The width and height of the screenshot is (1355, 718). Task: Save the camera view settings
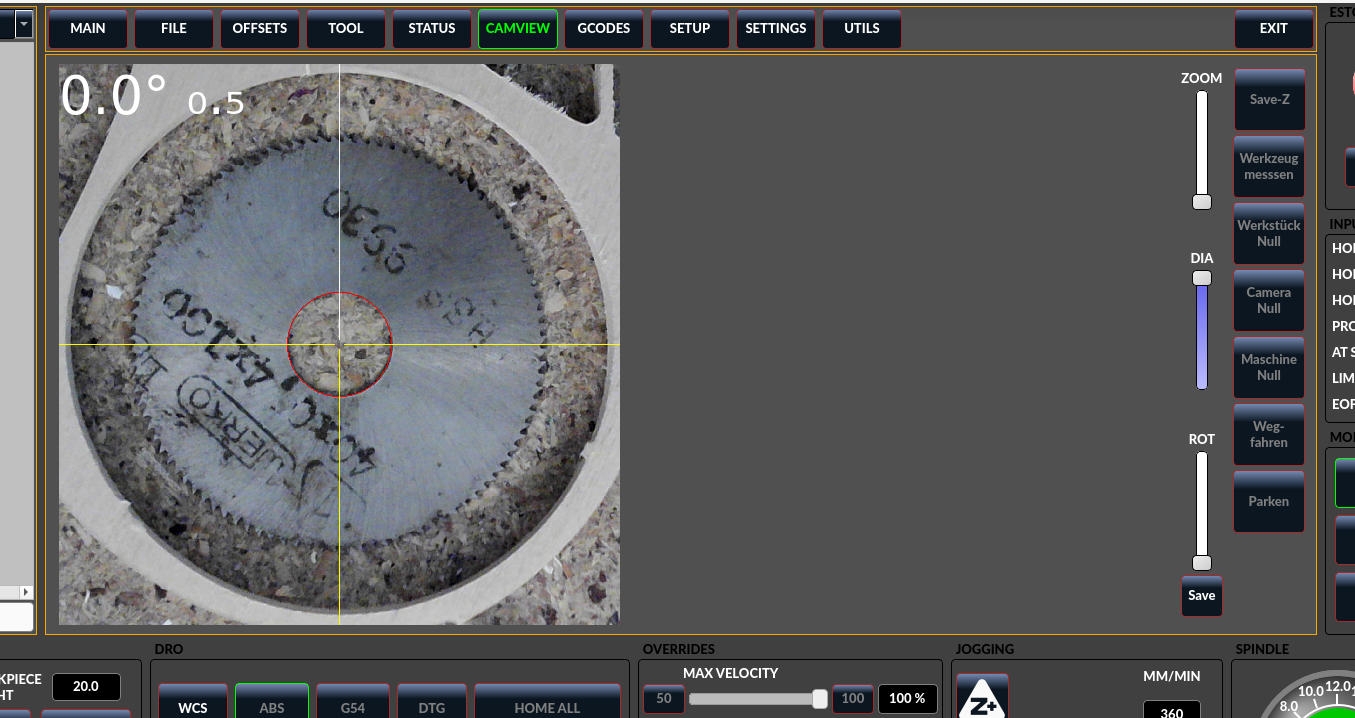[1202, 596]
